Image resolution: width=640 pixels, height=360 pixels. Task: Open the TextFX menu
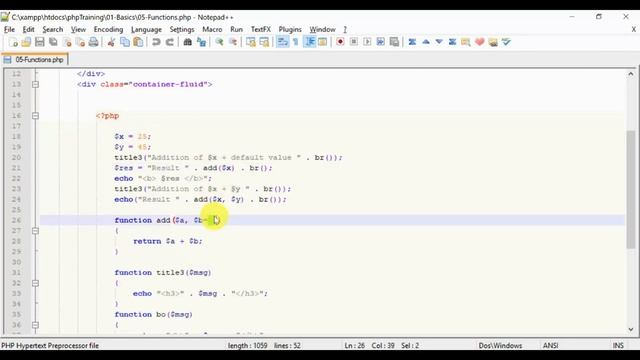point(260,29)
